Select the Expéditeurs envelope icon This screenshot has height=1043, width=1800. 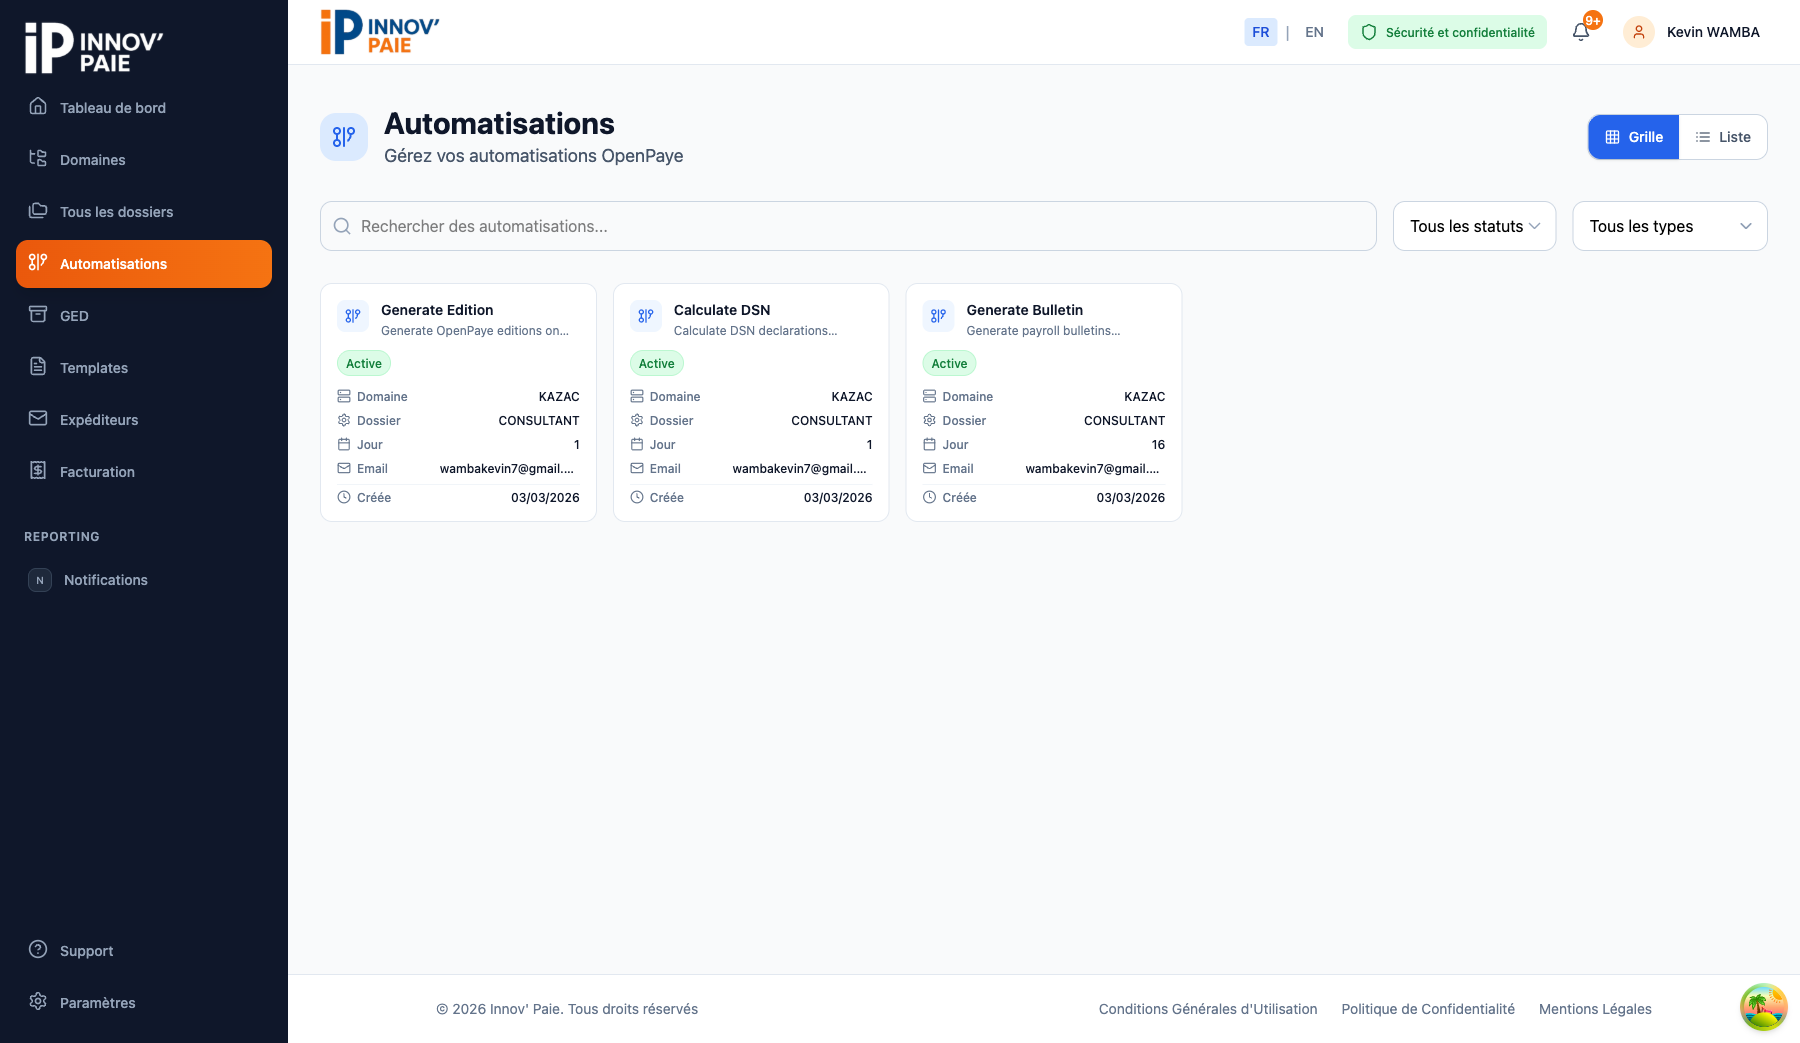tap(38, 419)
